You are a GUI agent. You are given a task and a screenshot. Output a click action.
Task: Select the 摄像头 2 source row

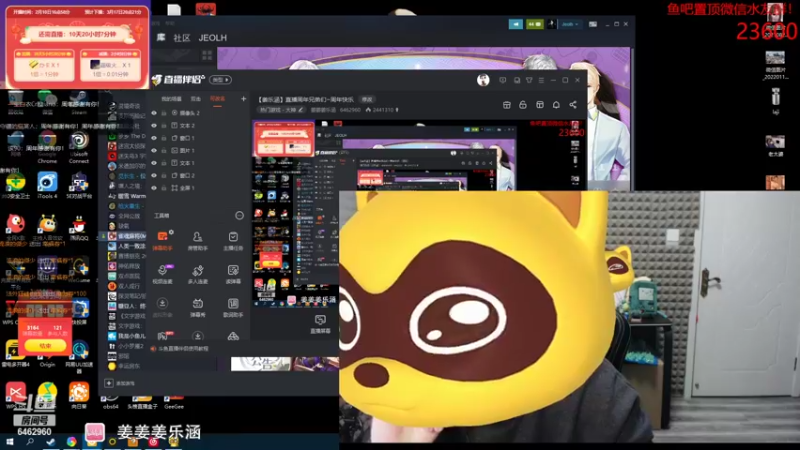click(199, 113)
